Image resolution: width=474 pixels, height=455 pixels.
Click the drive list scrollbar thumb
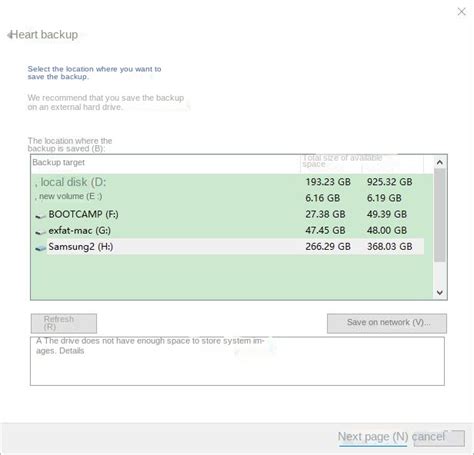click(x=440, y=215)
